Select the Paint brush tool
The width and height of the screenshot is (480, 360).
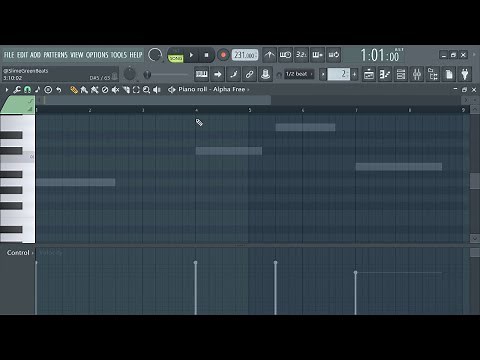[x=84, y=90]
